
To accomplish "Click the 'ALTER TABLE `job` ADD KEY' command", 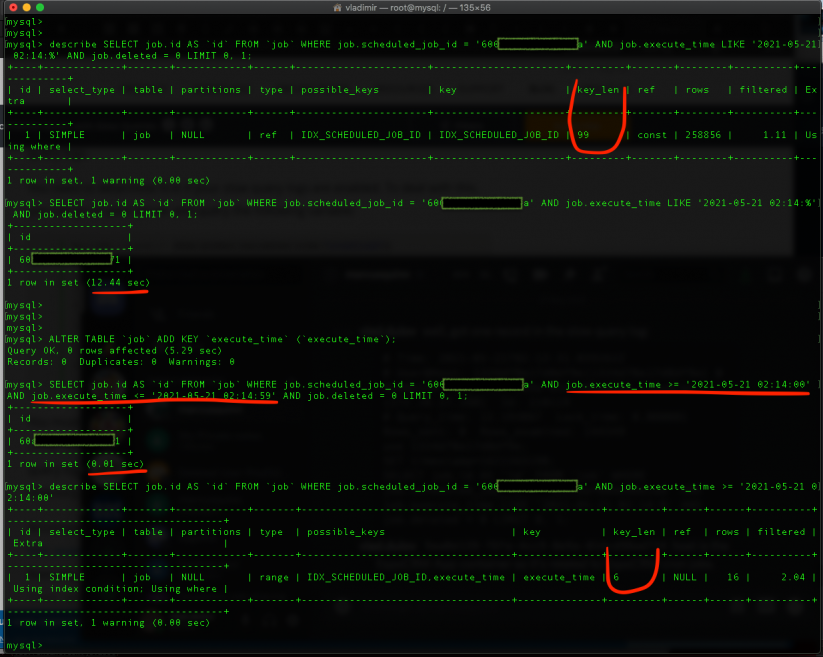I will point(124,339).
